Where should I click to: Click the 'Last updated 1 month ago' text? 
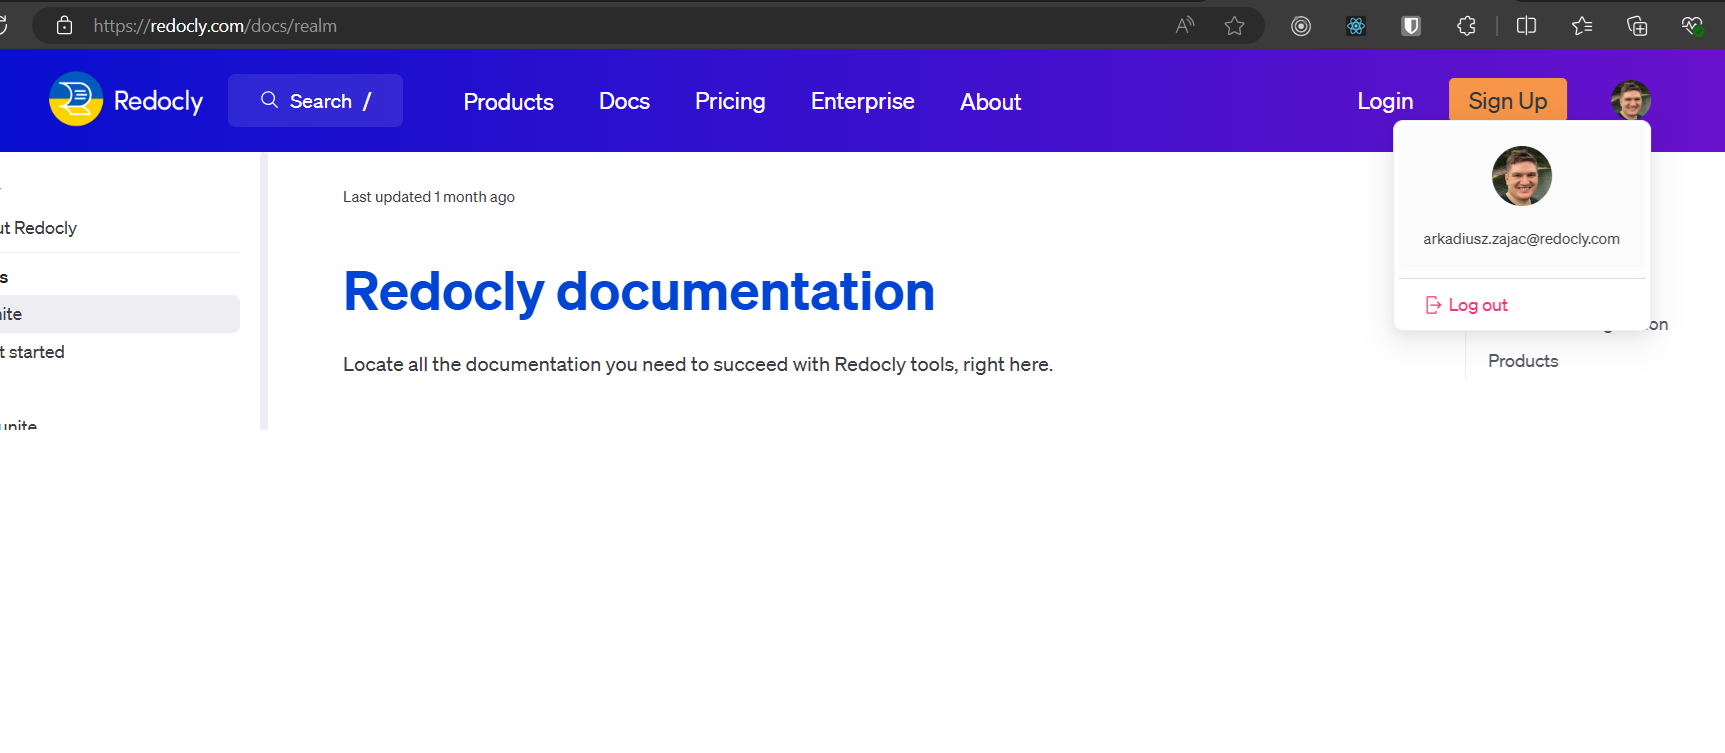pyautogui.click(x=429, y=197)
